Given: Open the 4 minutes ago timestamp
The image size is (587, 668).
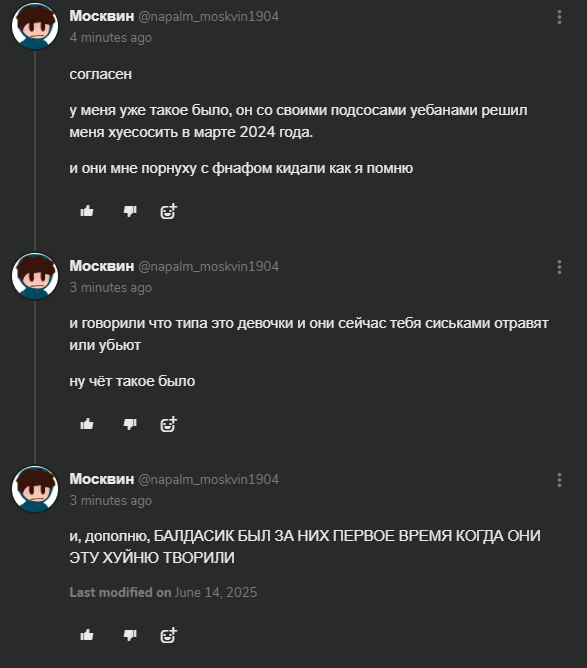Looking at the screenshot, I should [111, 37].
